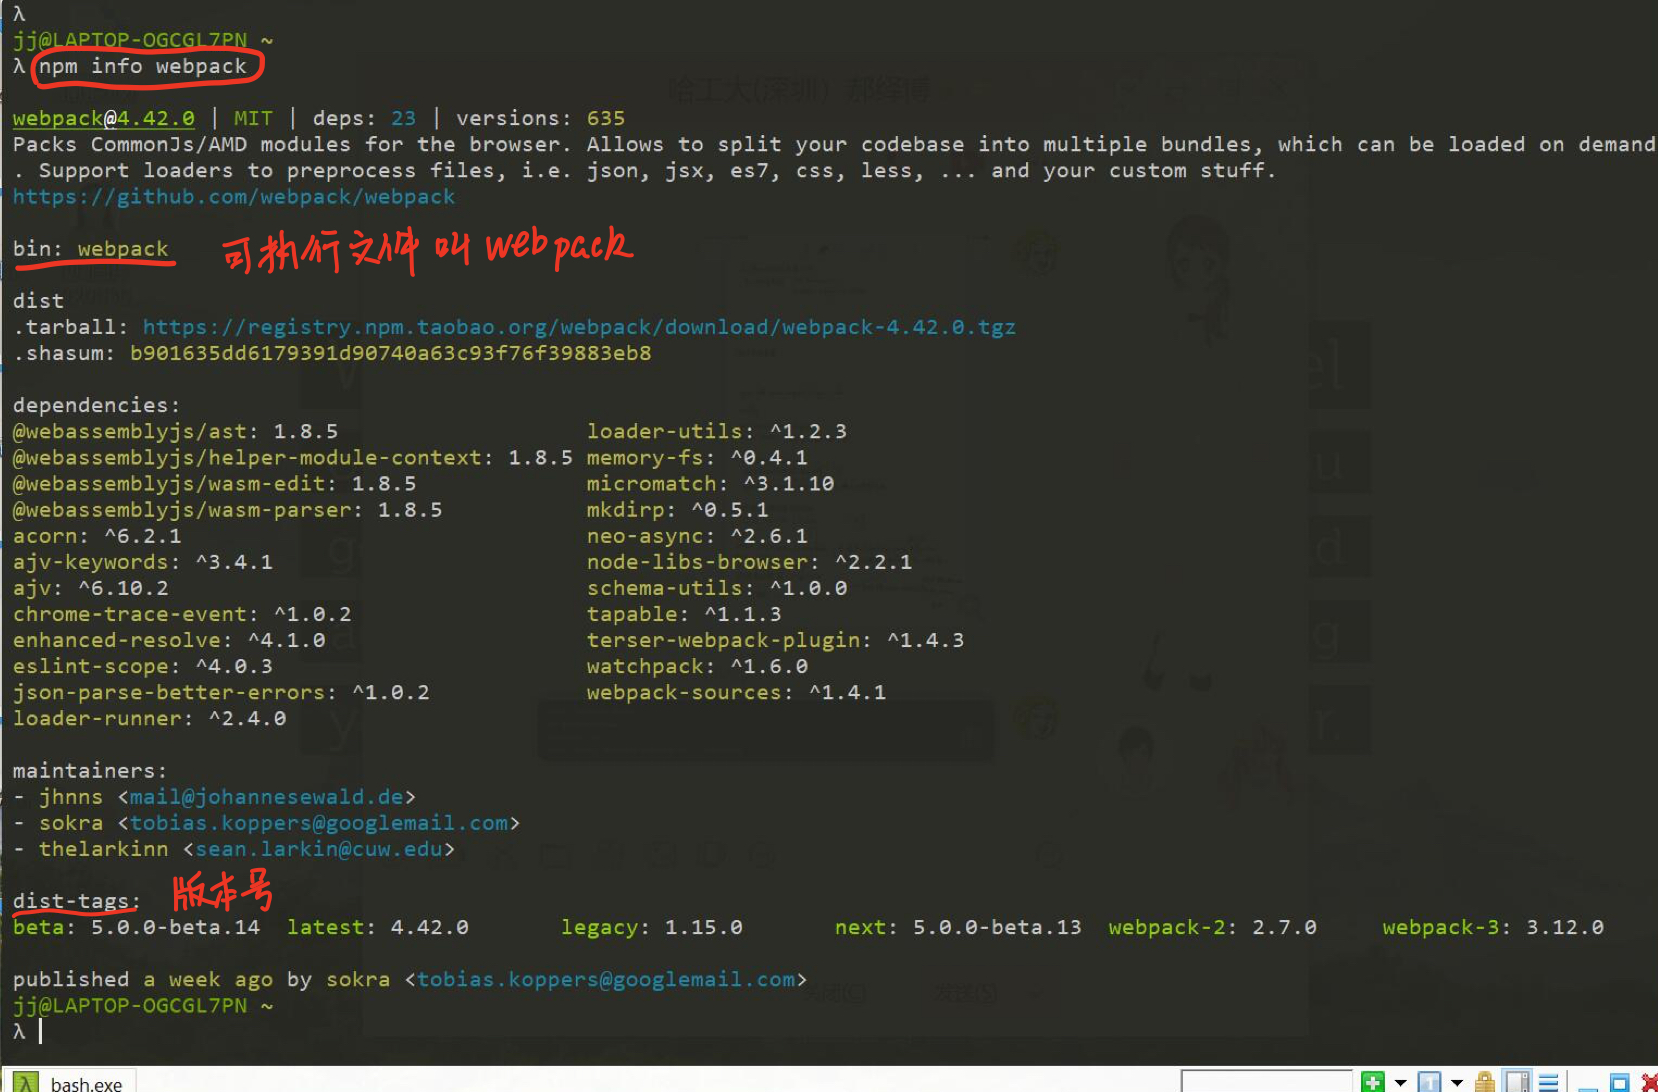
Task: Click 'loader-runner: ^2.4.0' dependency
Action: tap(150, 718)
